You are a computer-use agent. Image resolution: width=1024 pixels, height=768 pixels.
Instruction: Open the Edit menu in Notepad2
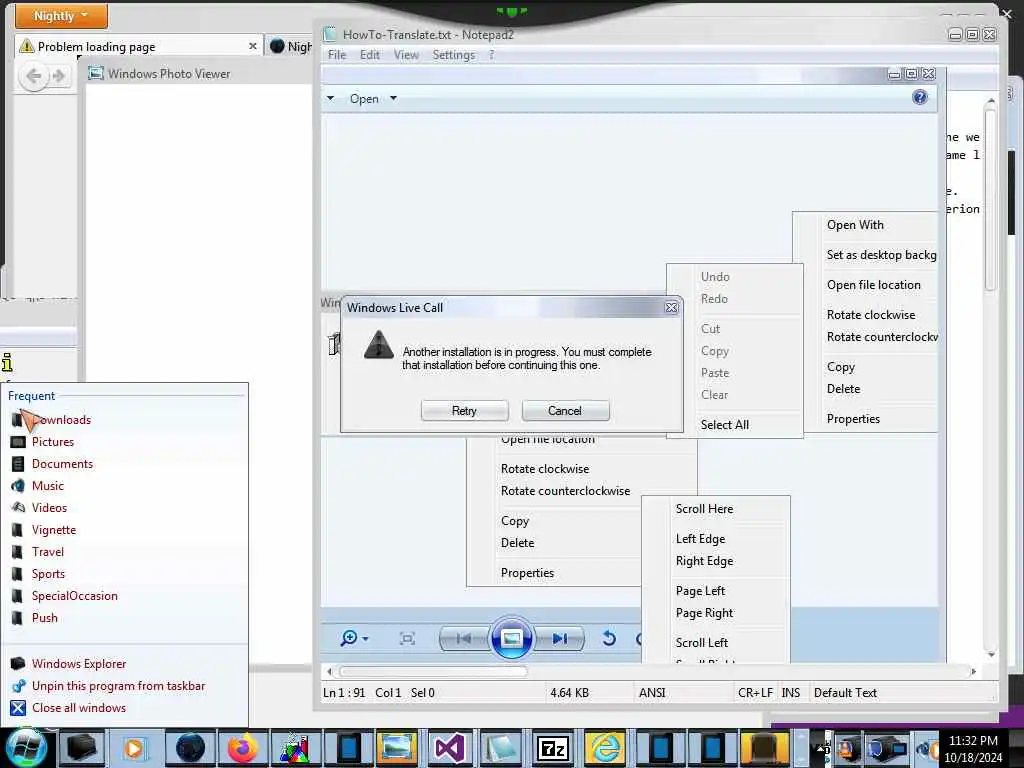pyautogui.click(x=370, y=55)
